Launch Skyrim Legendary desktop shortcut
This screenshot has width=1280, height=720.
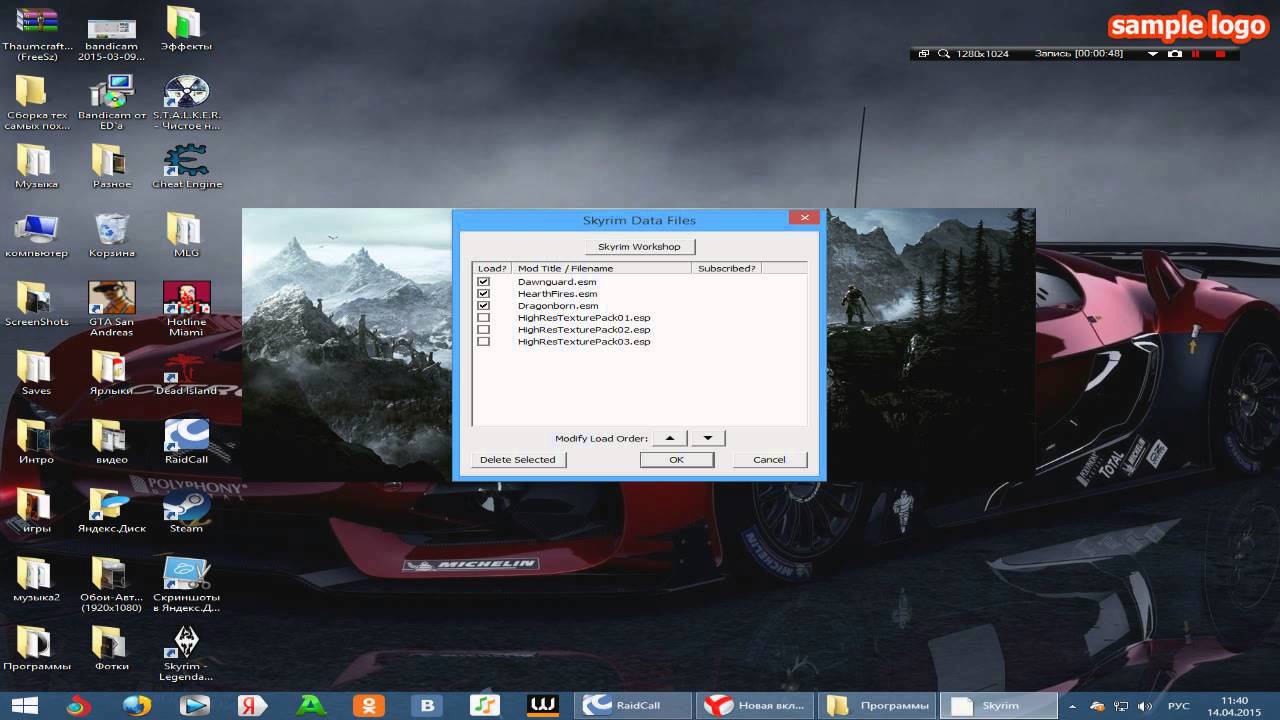point(186,654)
